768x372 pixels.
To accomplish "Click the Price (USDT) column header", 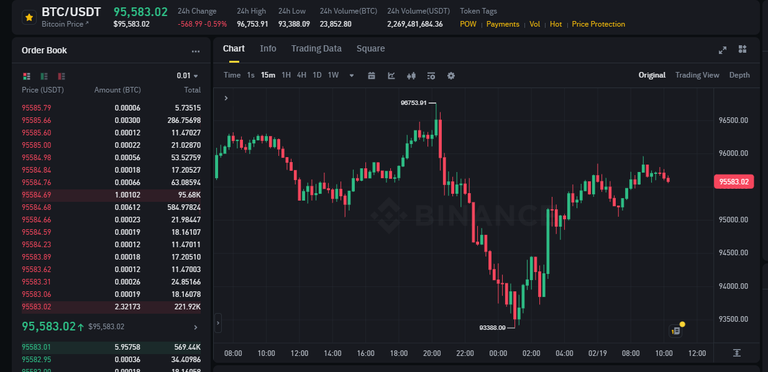I will (x=43, y=90).
